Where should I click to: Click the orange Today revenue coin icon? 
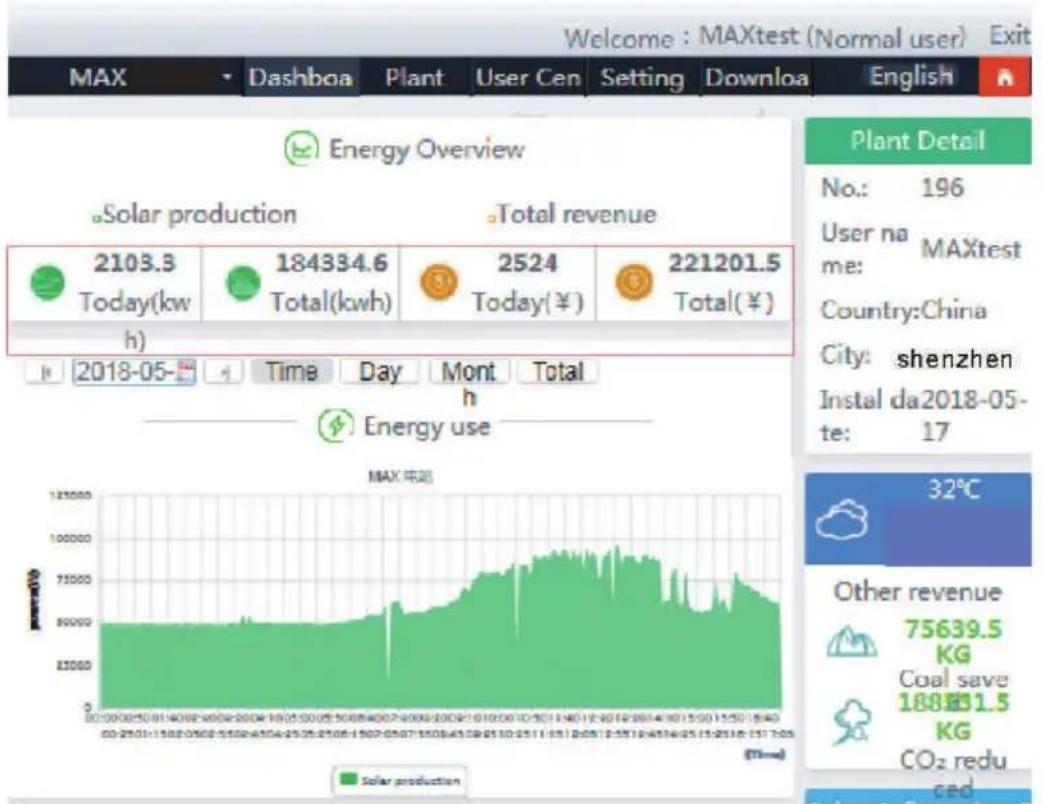click(438, 282)
